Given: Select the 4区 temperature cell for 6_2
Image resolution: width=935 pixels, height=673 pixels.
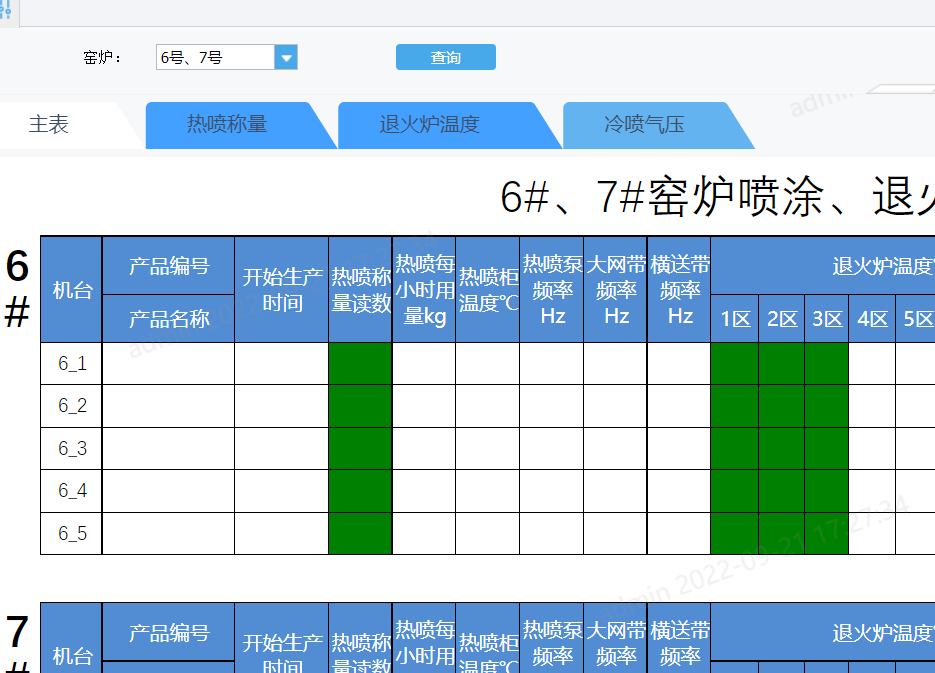Looking at the screenshot, I should pos(872,406).
